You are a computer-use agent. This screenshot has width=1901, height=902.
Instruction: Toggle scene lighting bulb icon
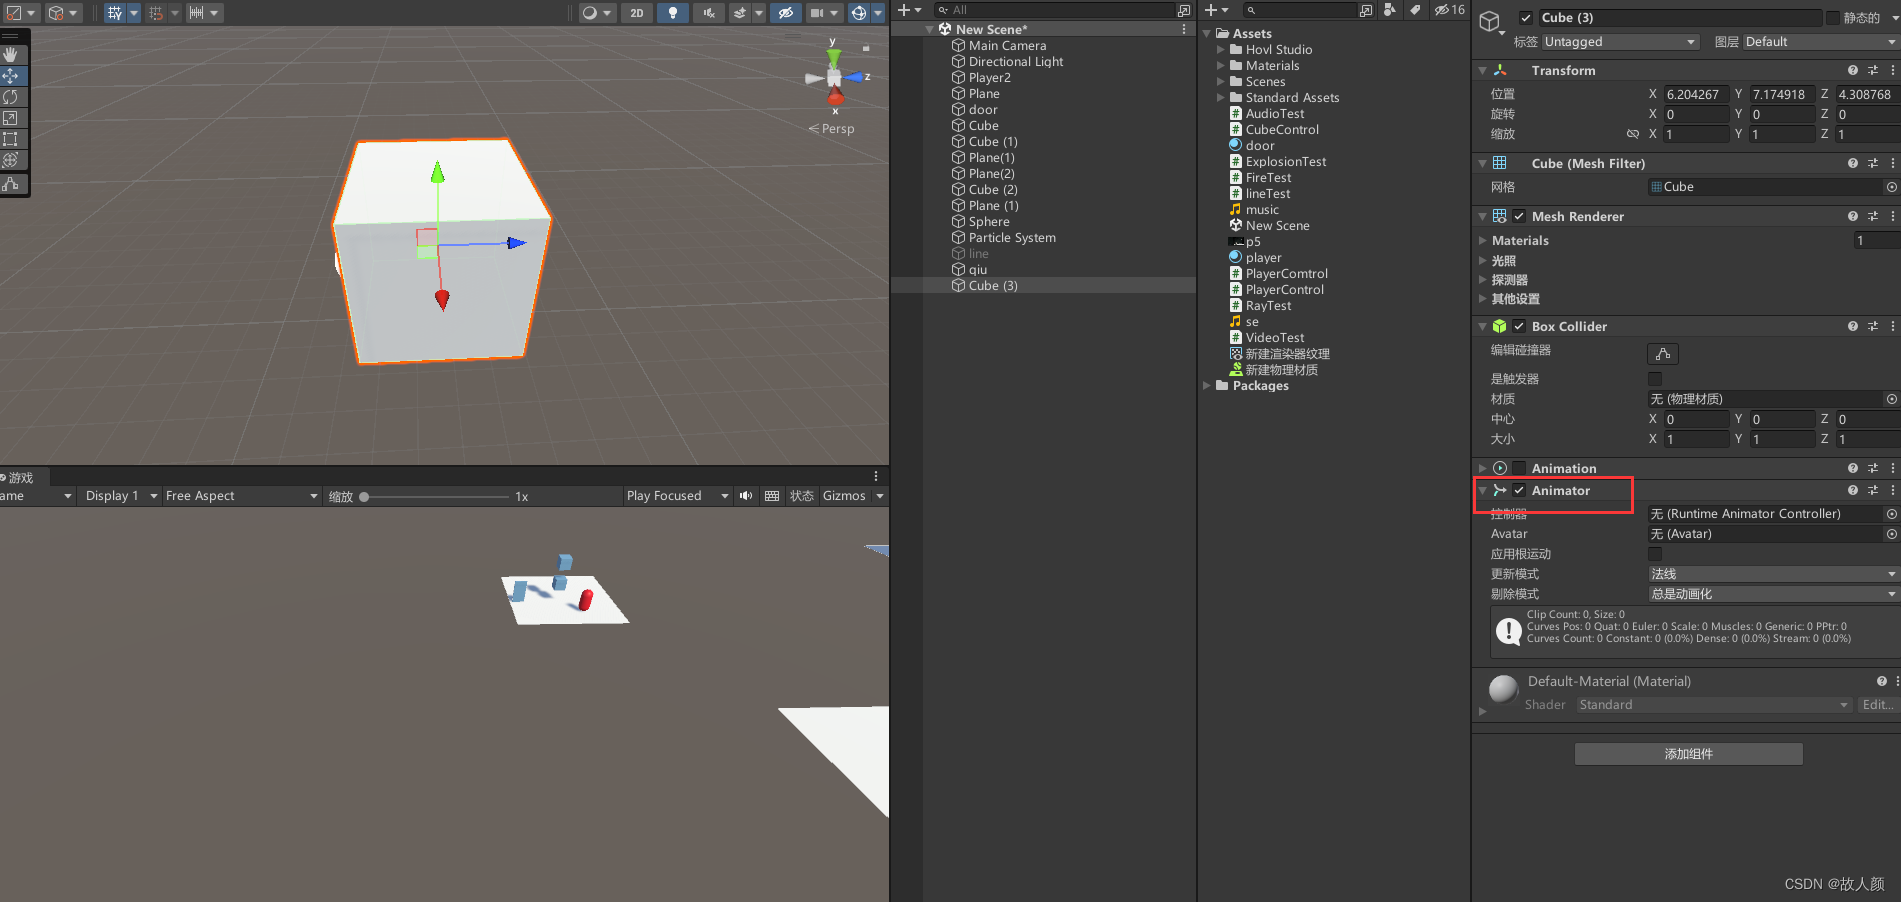[x=673, y=13]
